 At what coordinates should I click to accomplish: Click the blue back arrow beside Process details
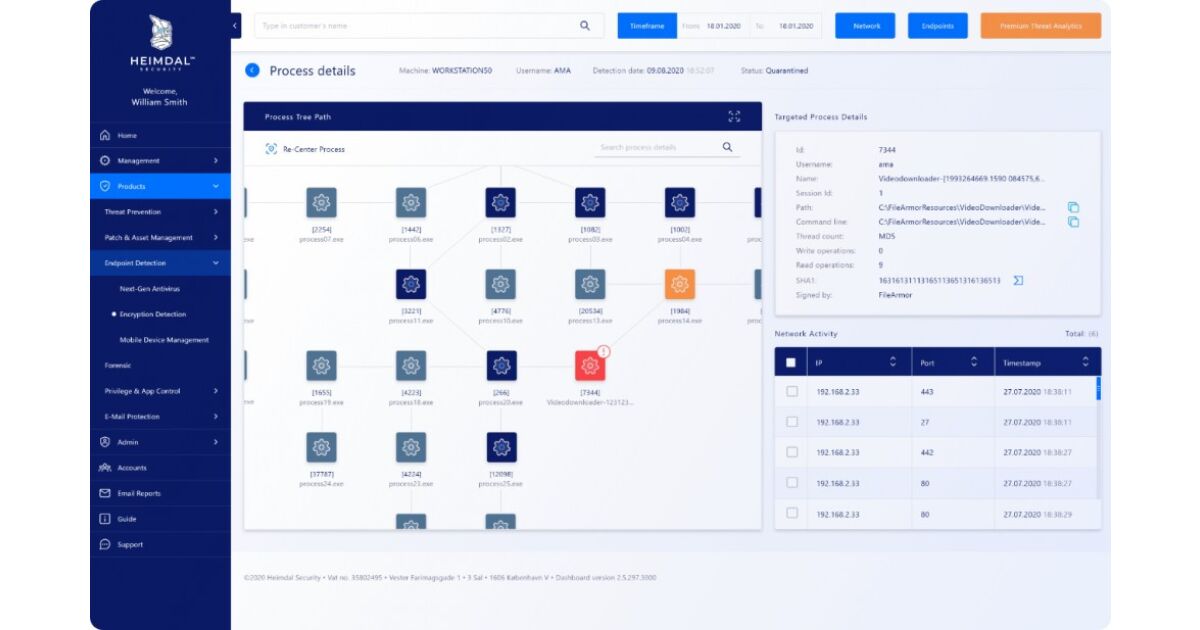click(252, 70)
